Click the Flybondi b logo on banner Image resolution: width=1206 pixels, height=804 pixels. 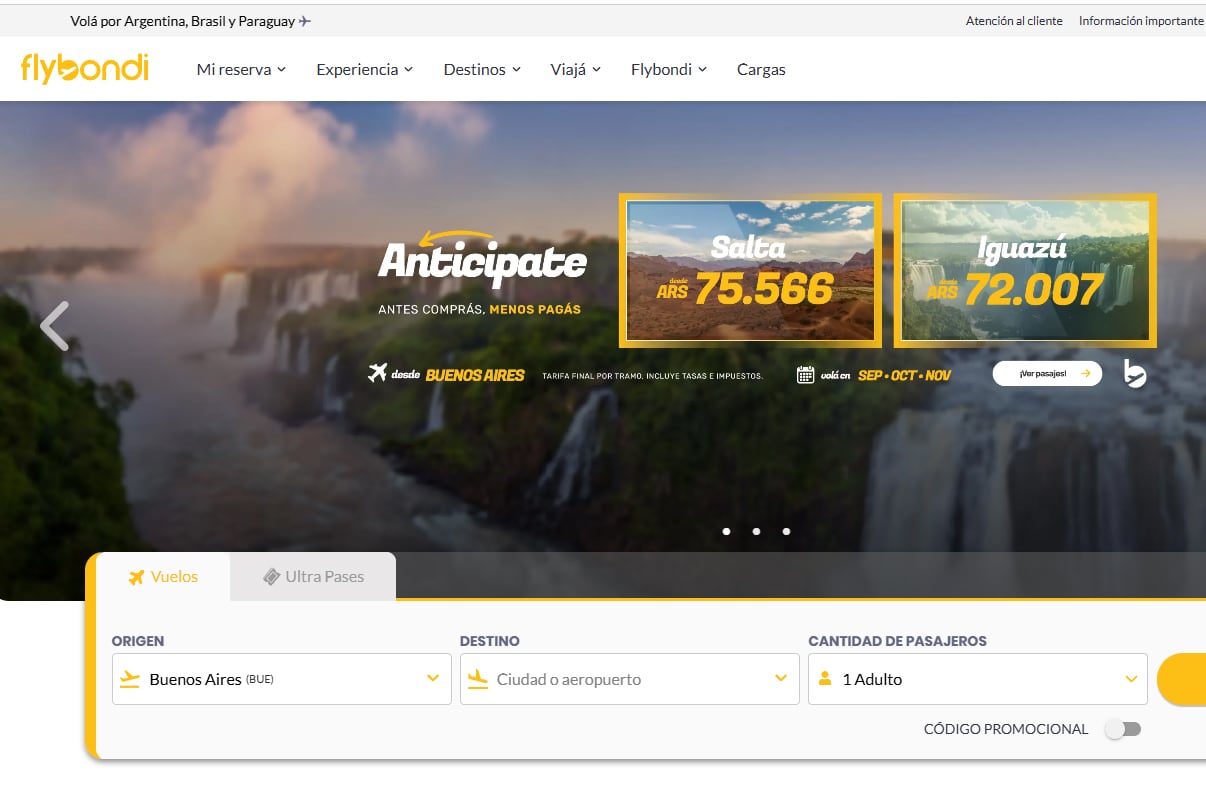(x=1134, y=374)
